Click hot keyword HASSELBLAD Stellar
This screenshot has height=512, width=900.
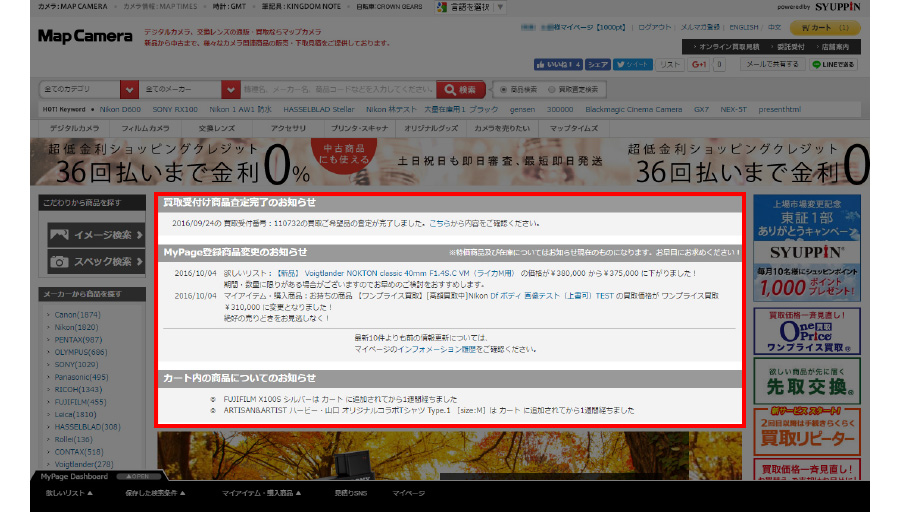coord(319,110)
